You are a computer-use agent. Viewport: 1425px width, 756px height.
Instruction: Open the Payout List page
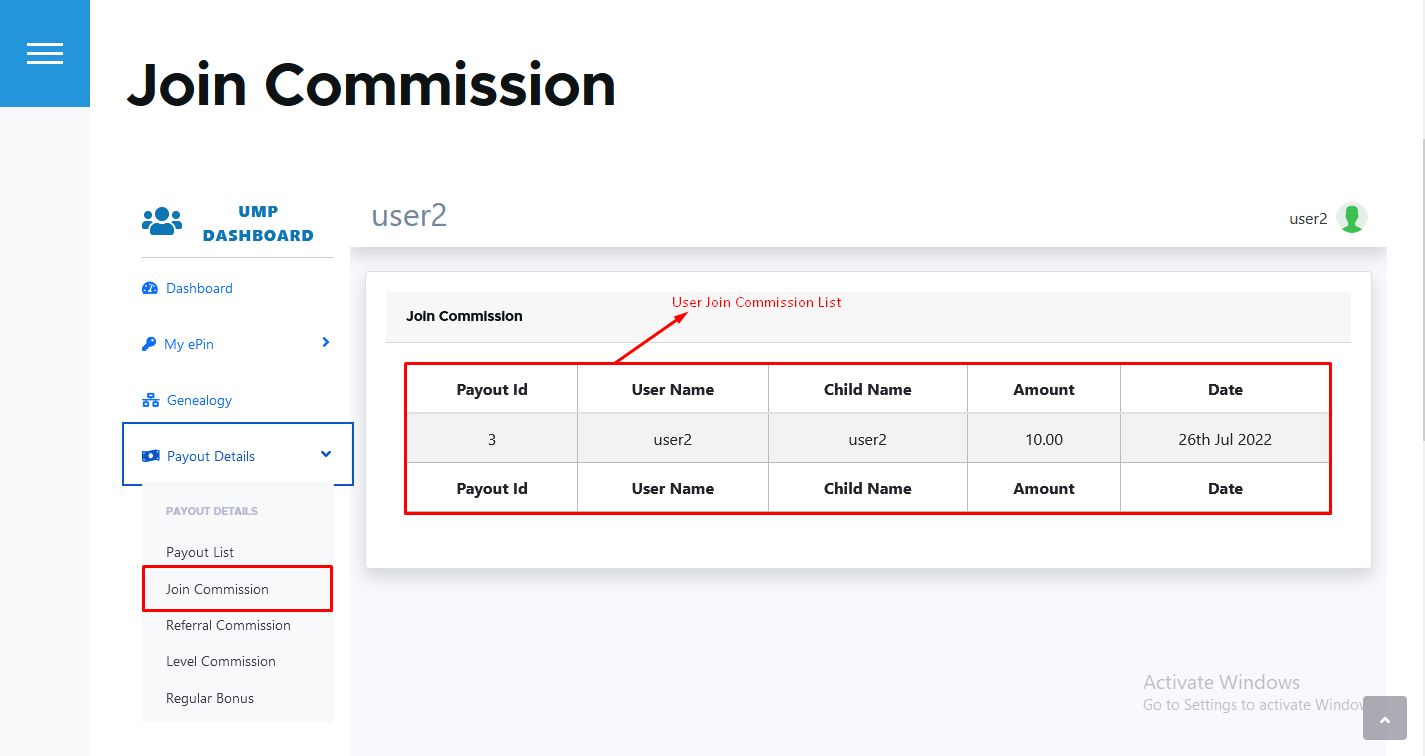tap(200, 552)
